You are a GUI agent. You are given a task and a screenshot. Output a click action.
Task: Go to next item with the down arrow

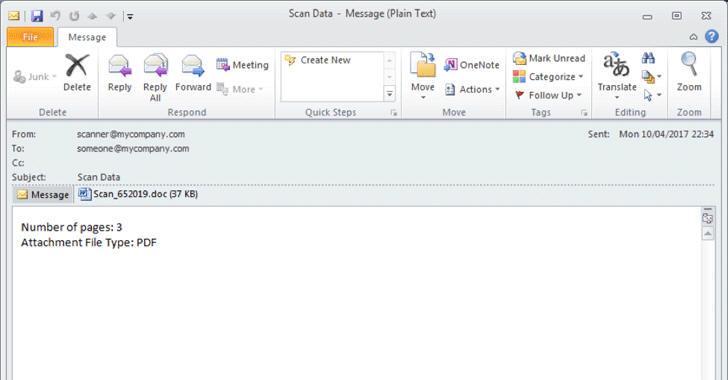click(110, 16)
